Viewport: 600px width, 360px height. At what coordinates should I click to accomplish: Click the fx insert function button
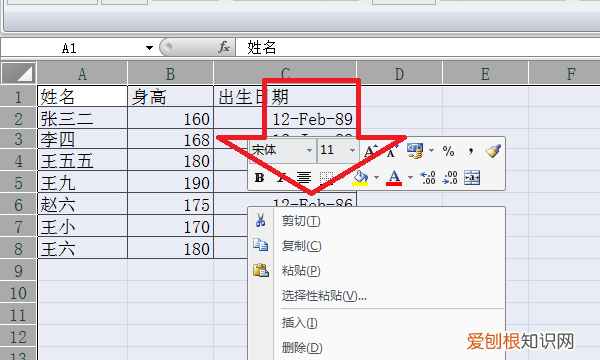tap(223, 47)
